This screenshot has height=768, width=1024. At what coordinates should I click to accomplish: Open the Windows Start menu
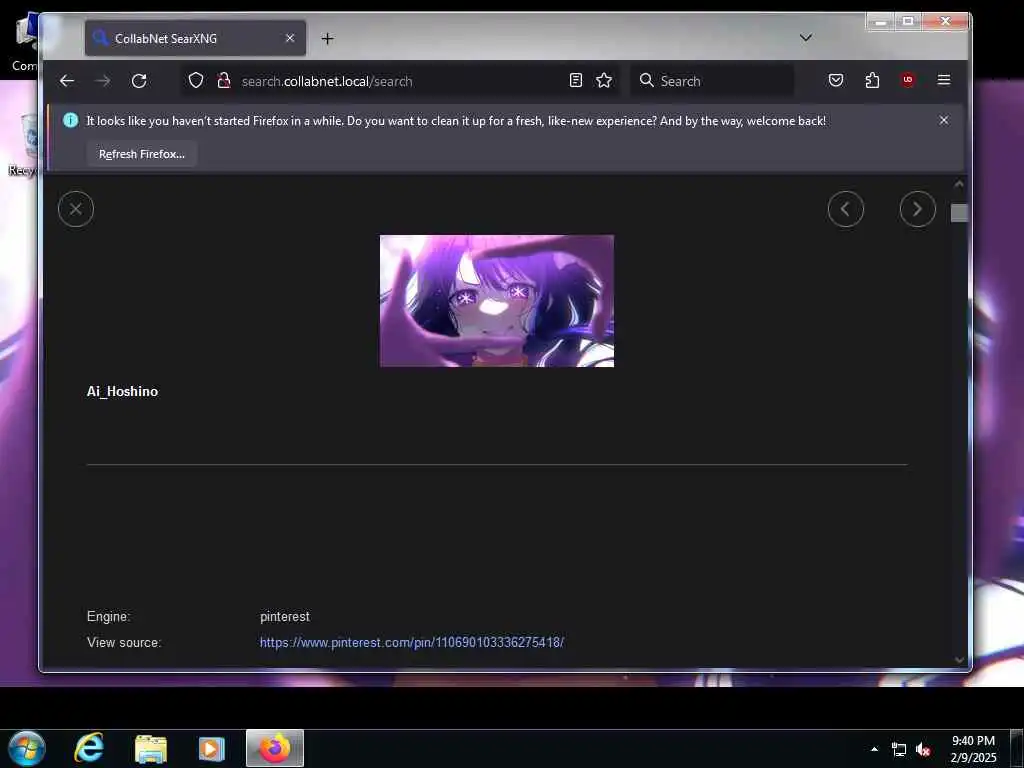[x=27, y=748]
